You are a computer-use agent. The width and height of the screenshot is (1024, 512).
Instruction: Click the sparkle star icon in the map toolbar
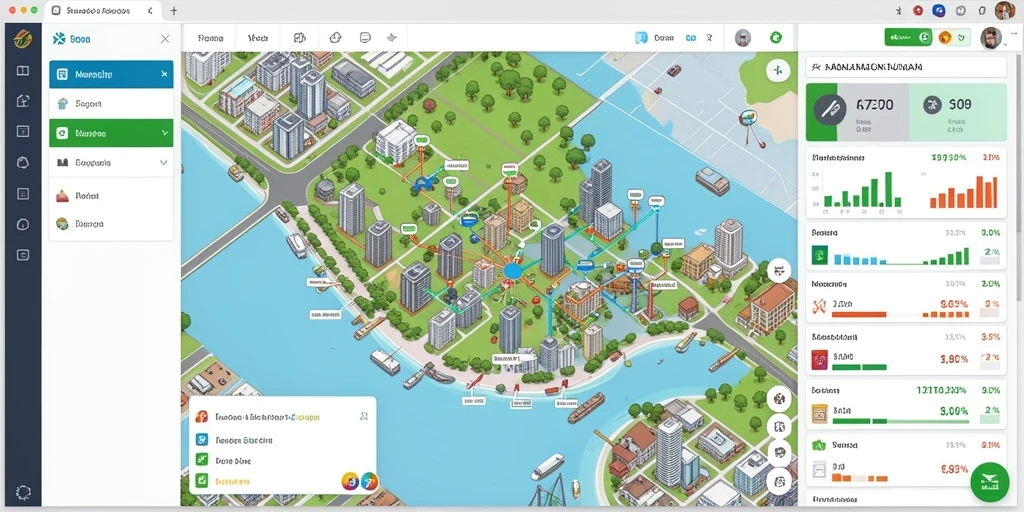392,38
